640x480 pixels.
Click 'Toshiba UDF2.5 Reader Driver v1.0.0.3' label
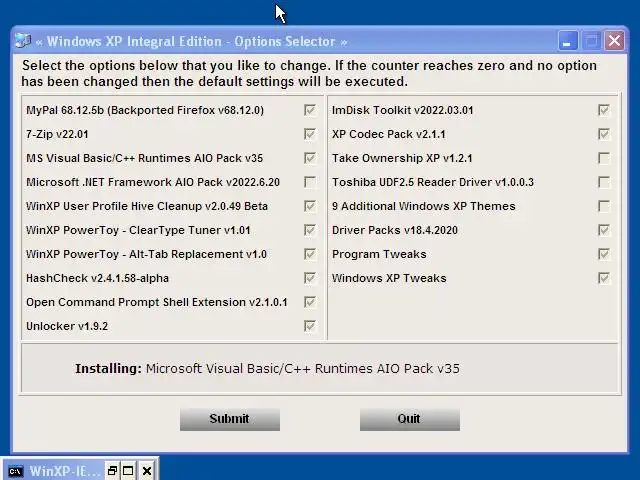[433, 182]
